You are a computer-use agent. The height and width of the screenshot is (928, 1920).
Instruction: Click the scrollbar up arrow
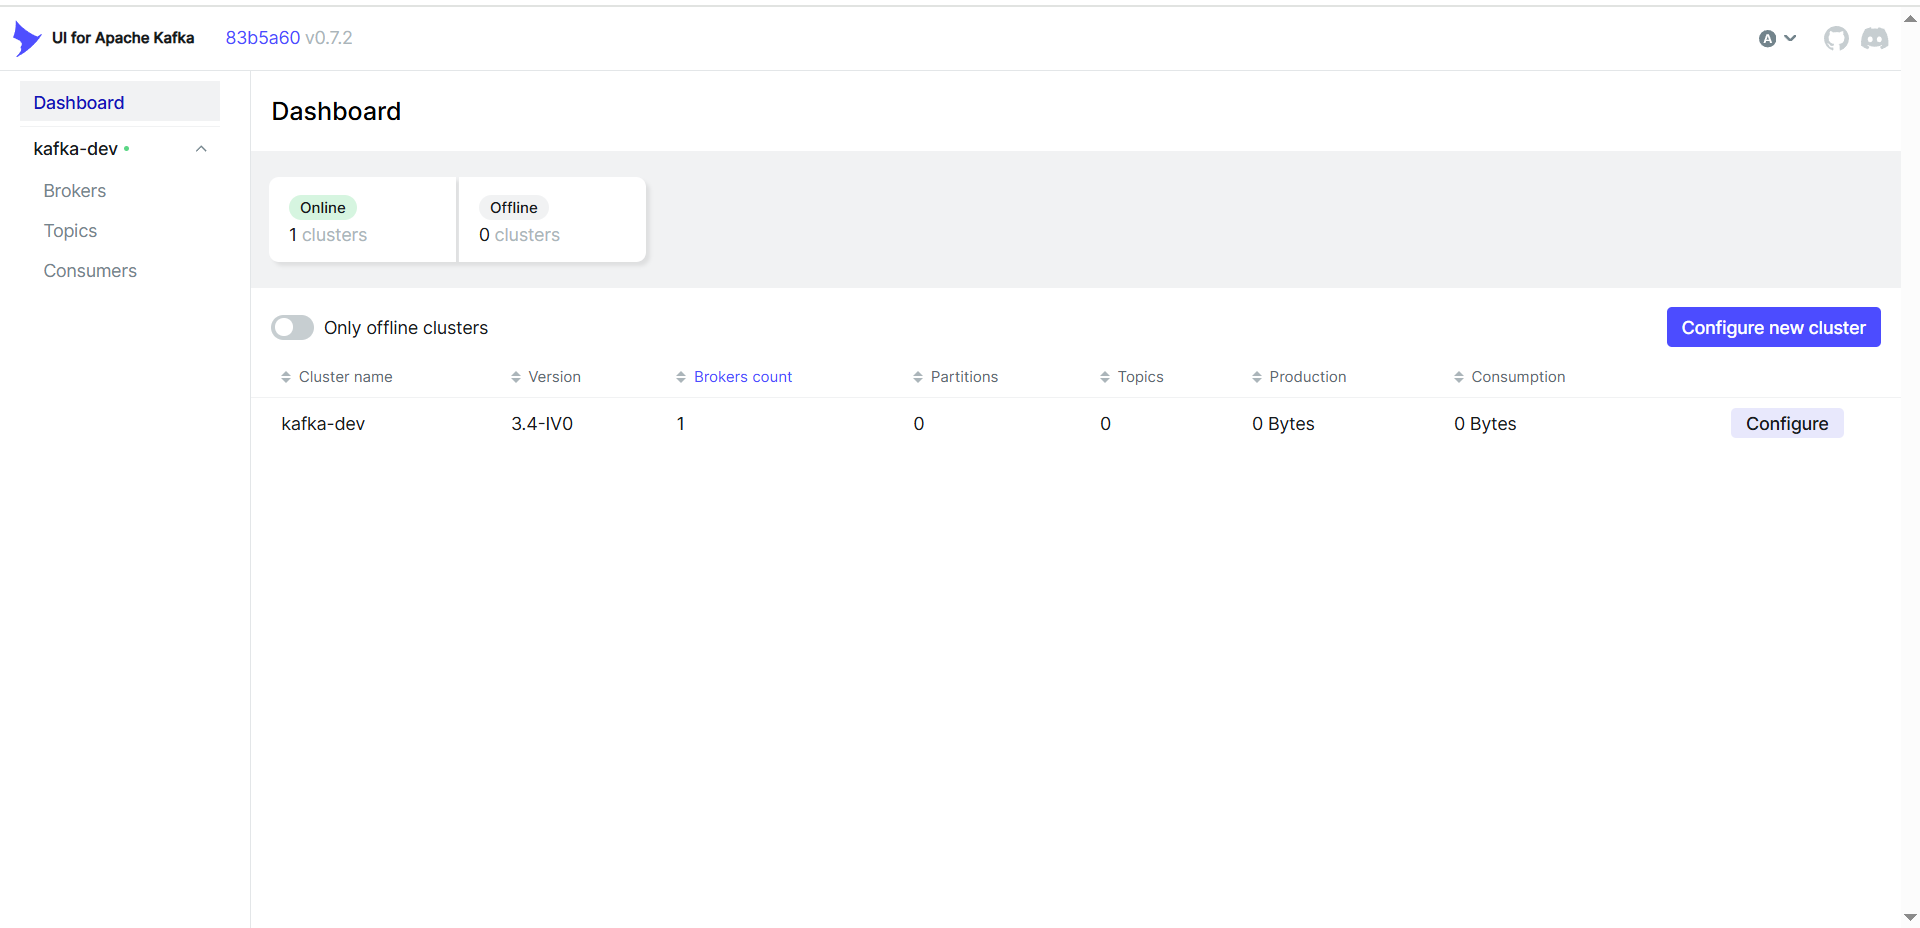tap(1910, 18)
